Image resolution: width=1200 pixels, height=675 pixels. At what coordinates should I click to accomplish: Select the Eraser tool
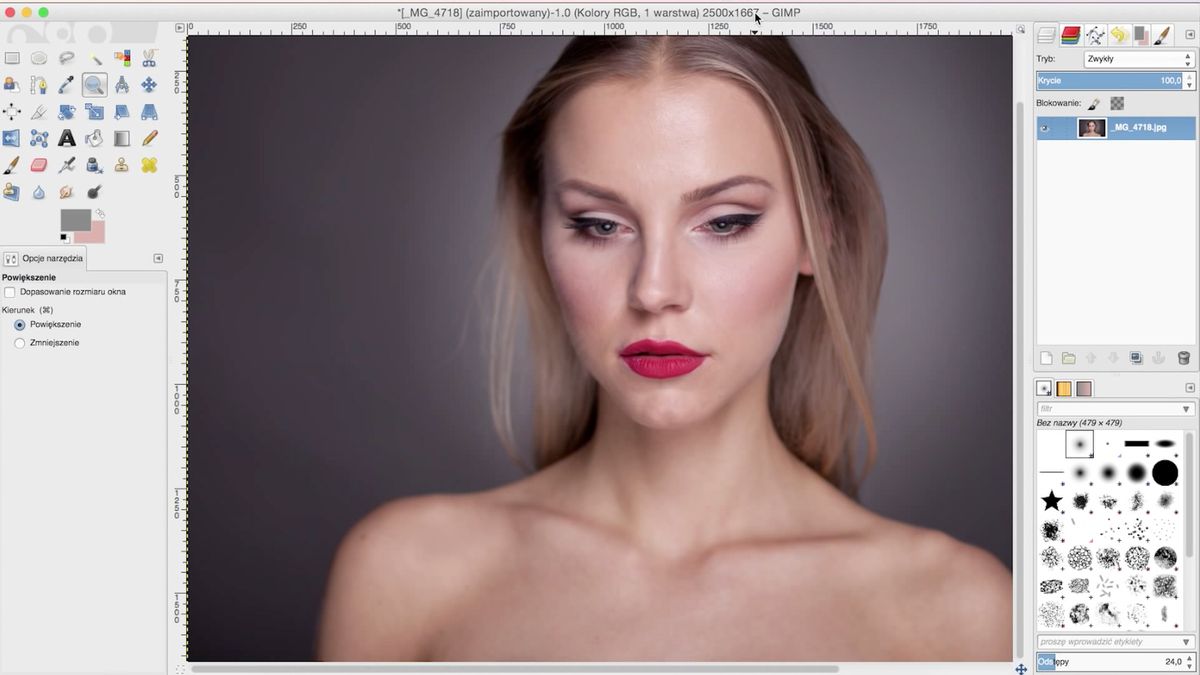[x=39, y=165]
